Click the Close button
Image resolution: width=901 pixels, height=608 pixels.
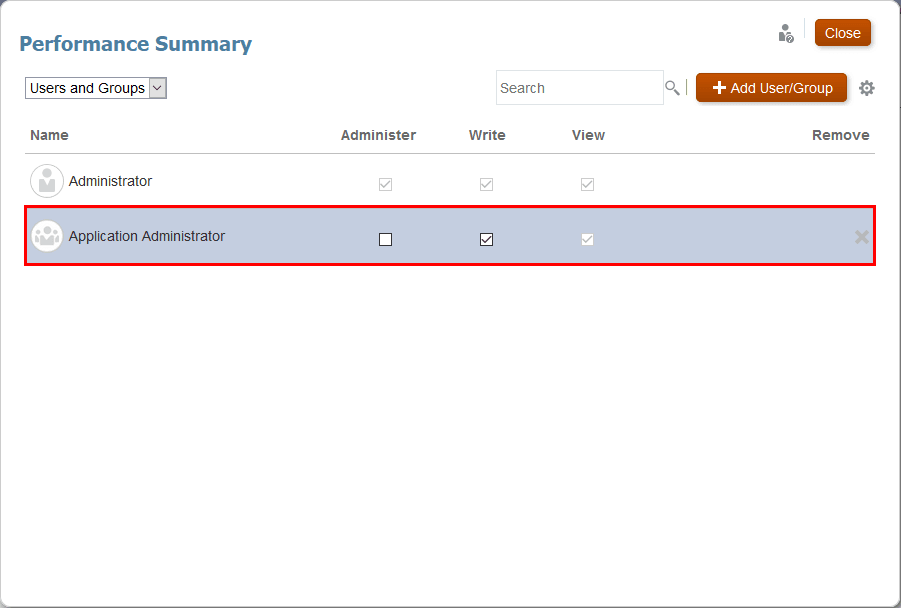click(x=842, y=33)
